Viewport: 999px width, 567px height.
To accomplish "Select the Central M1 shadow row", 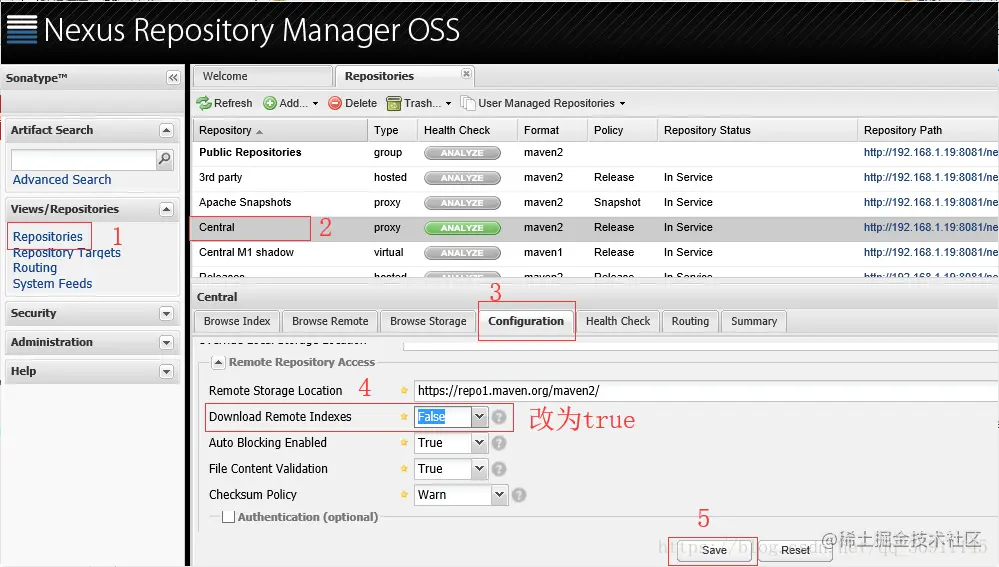I will tap(595, 253).
